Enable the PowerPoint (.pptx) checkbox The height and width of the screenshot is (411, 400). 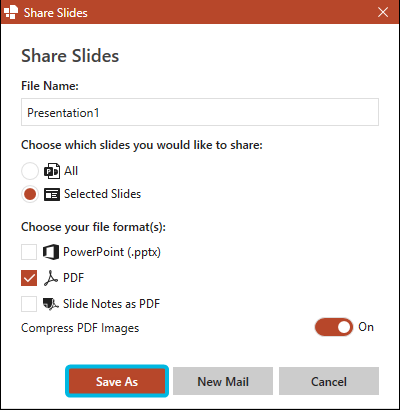point(29,252)
